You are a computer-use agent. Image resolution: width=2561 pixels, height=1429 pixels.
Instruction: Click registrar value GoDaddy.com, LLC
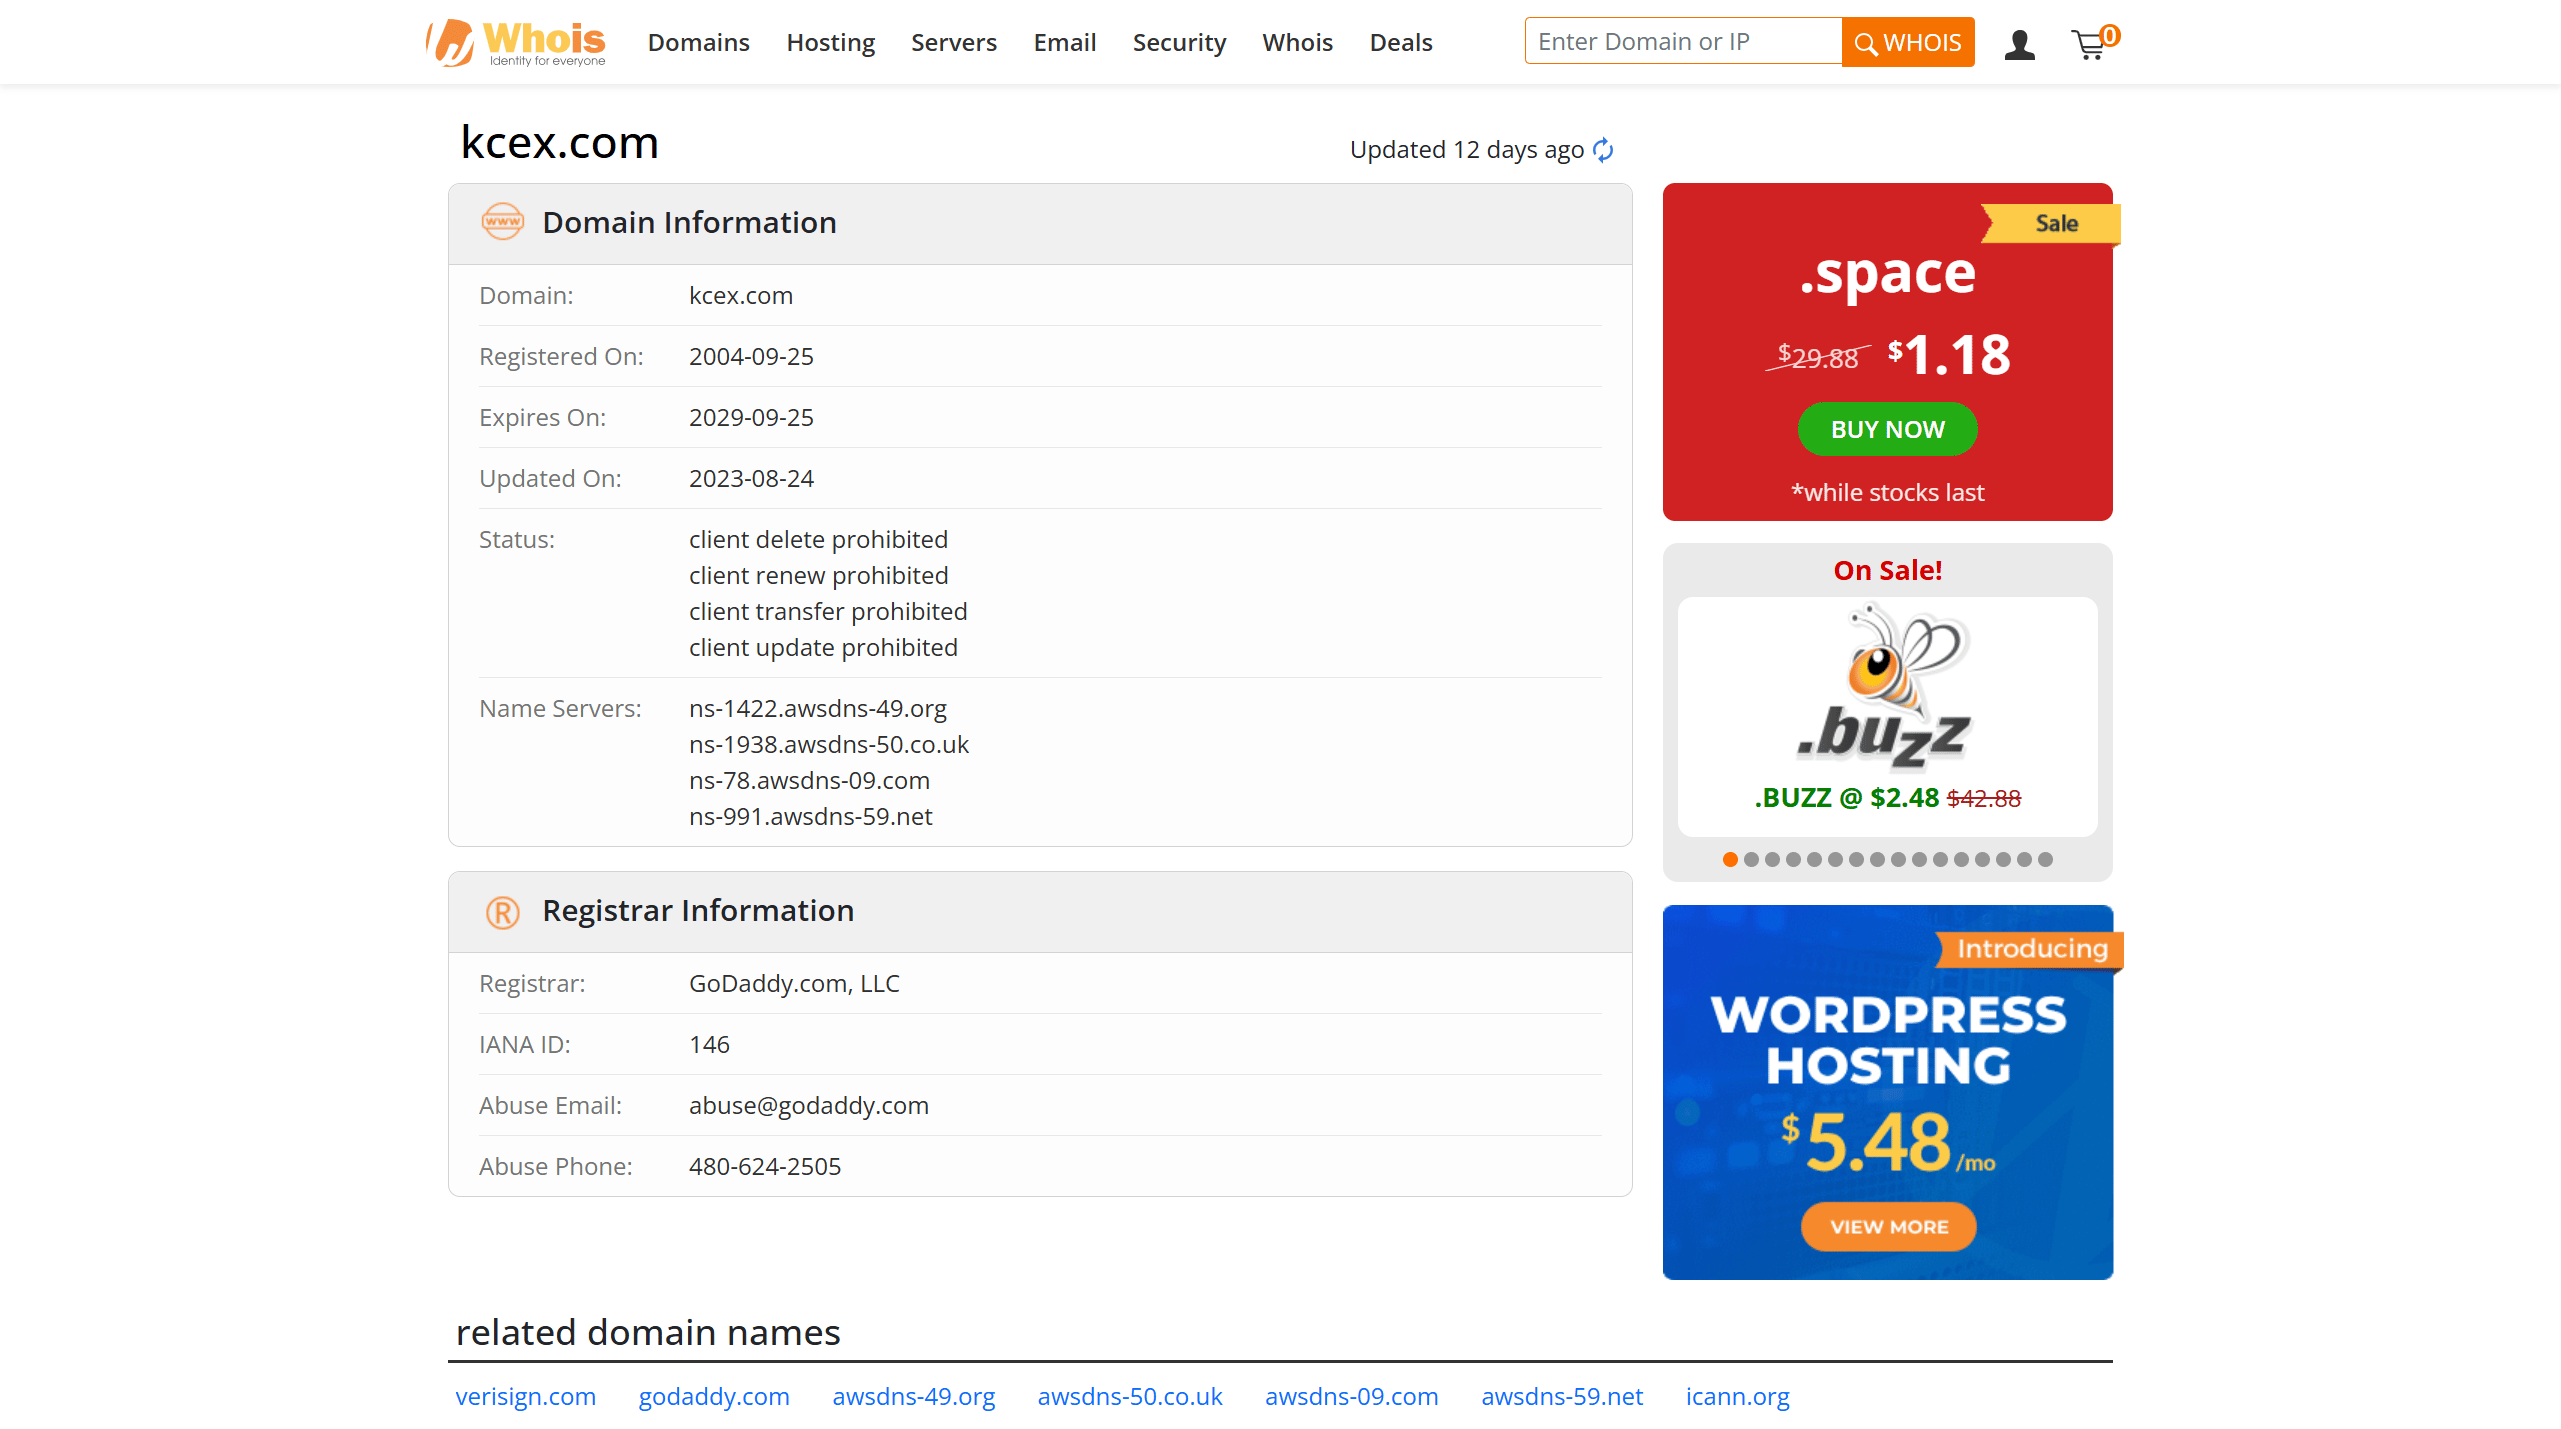794,983
